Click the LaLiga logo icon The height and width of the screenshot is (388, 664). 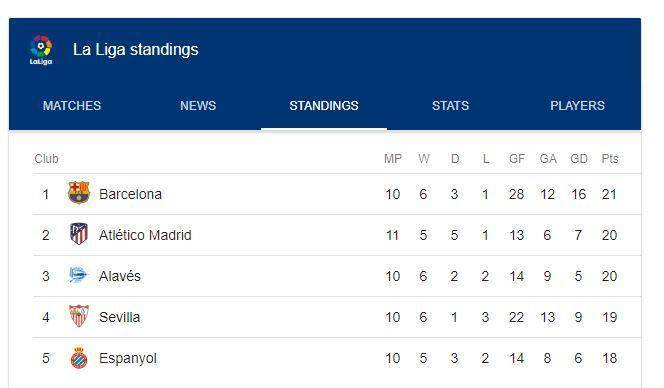tap(41, 50)
